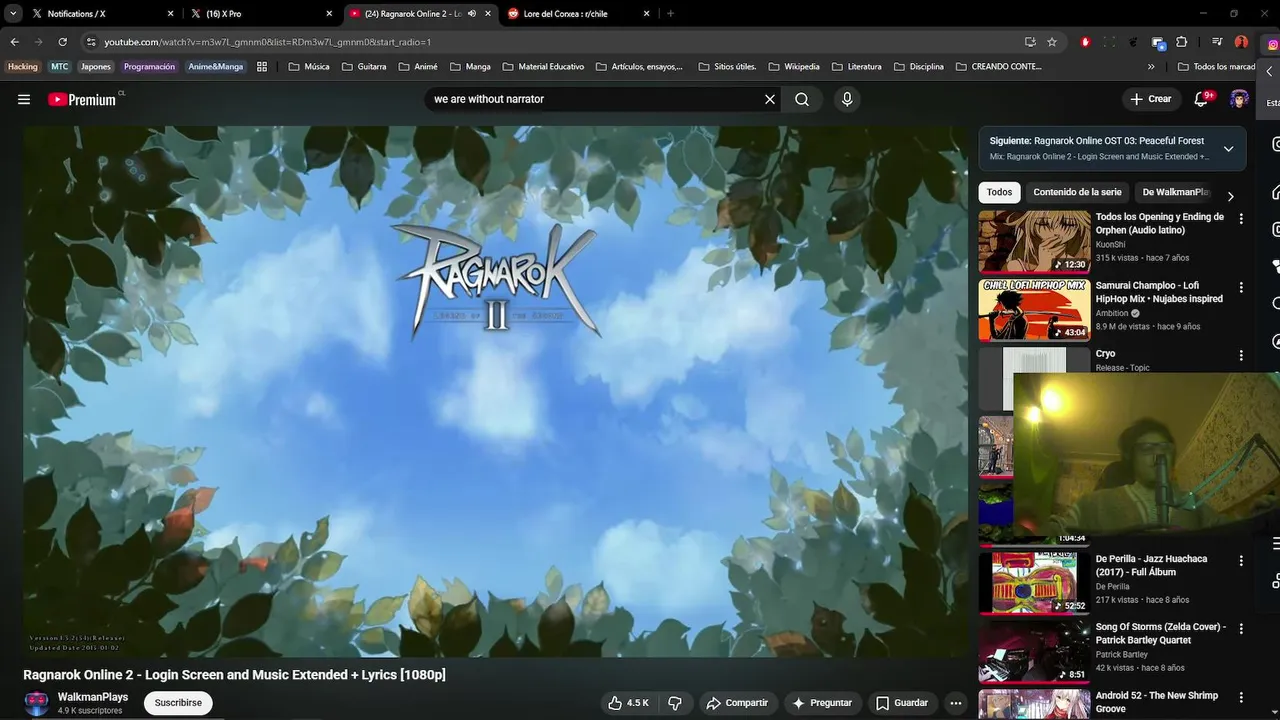The height and width of the screenshot is (720, 1280).
Task: Open options for Song Of Storms cover
Action: point(1241,629)
